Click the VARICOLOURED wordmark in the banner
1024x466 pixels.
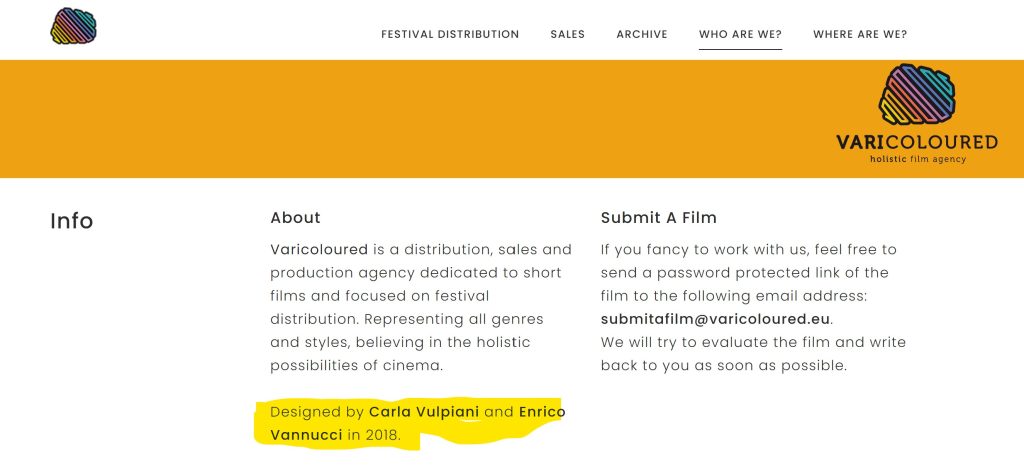tap(916, 142)
